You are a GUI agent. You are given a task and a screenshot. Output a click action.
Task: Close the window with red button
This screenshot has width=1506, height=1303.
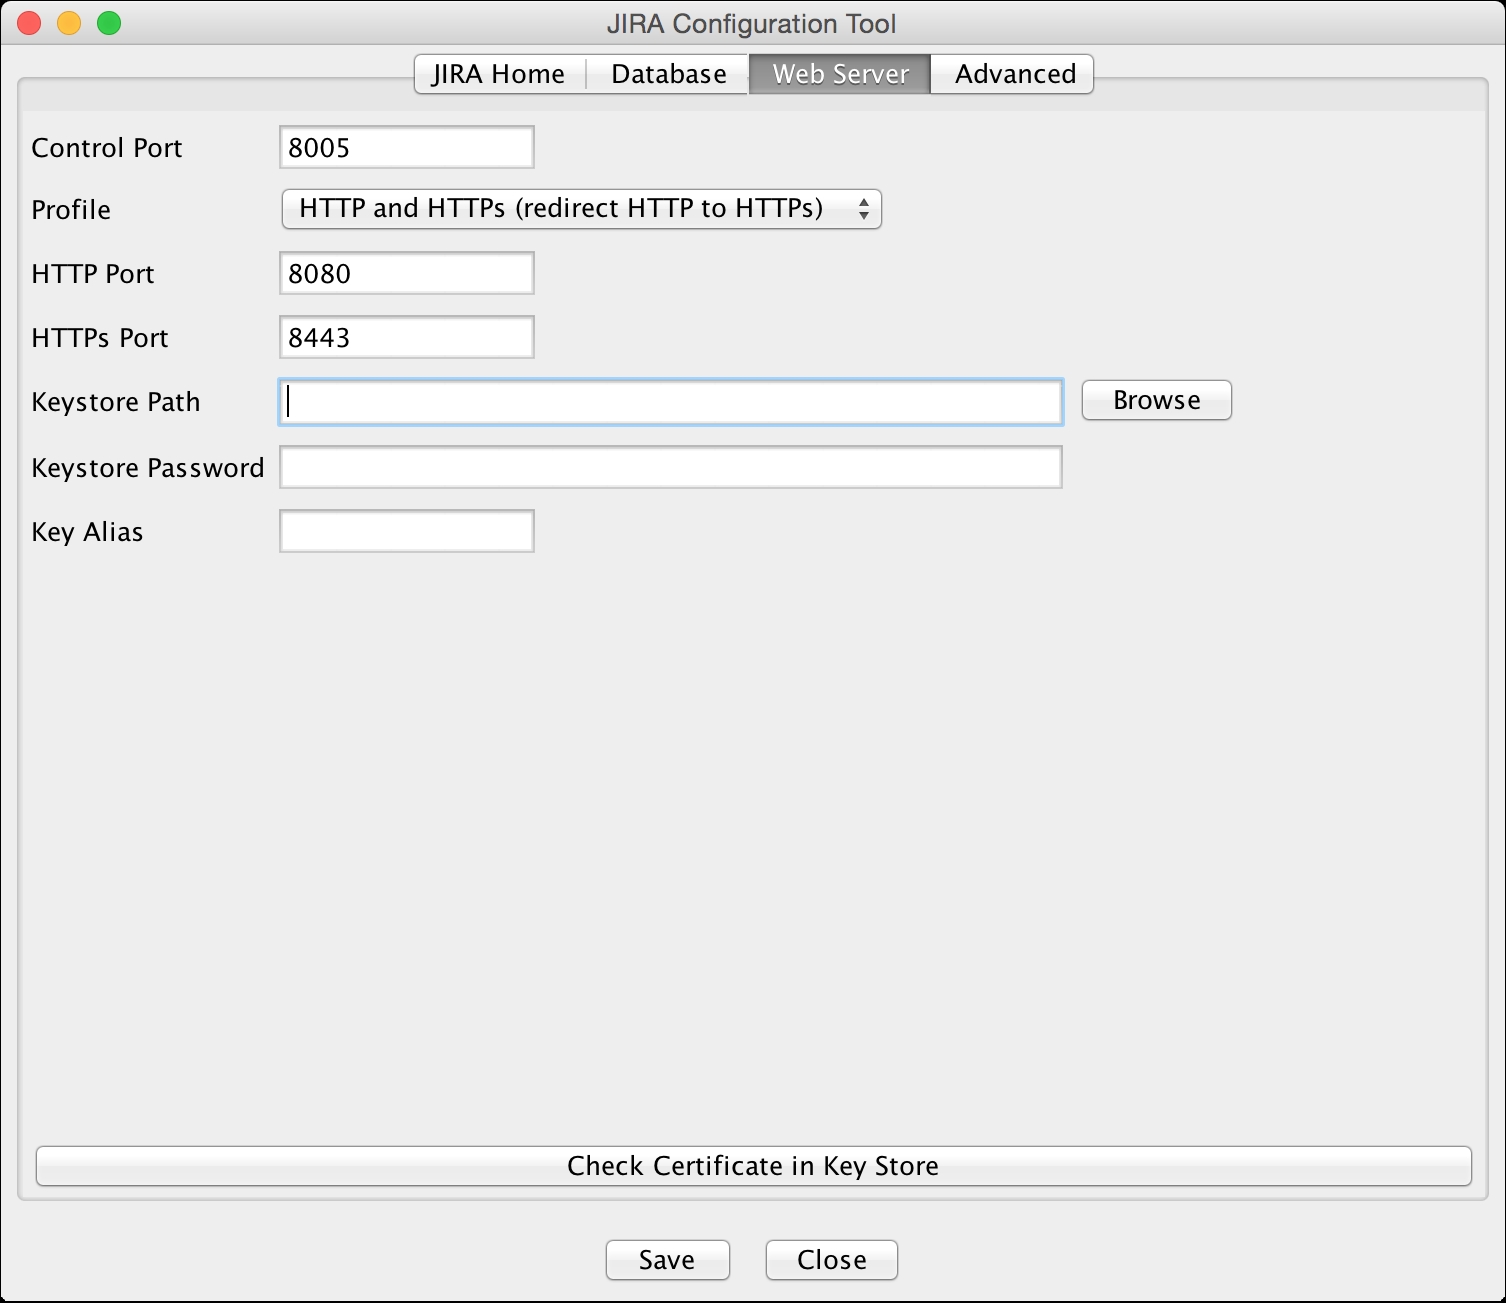click(x=29, y=23)
